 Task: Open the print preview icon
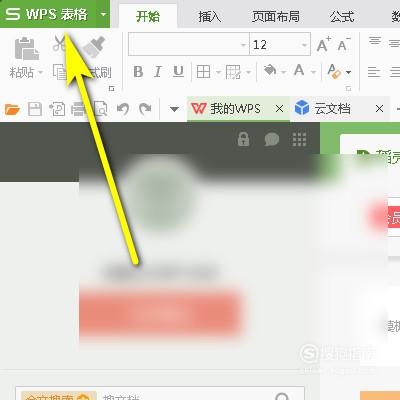100,109
